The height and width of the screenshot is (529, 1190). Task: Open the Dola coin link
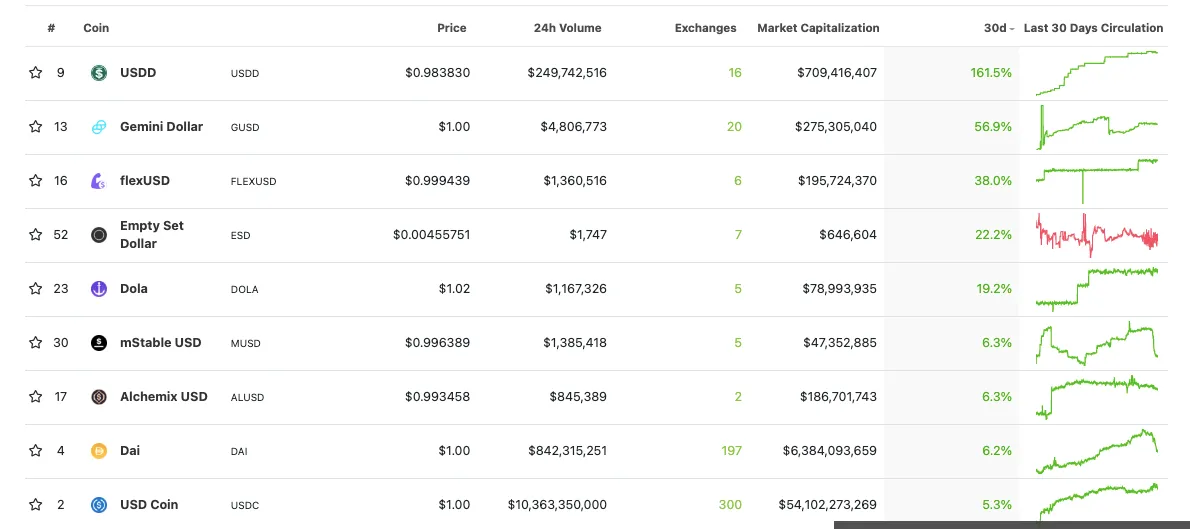(x=134, y=288)
